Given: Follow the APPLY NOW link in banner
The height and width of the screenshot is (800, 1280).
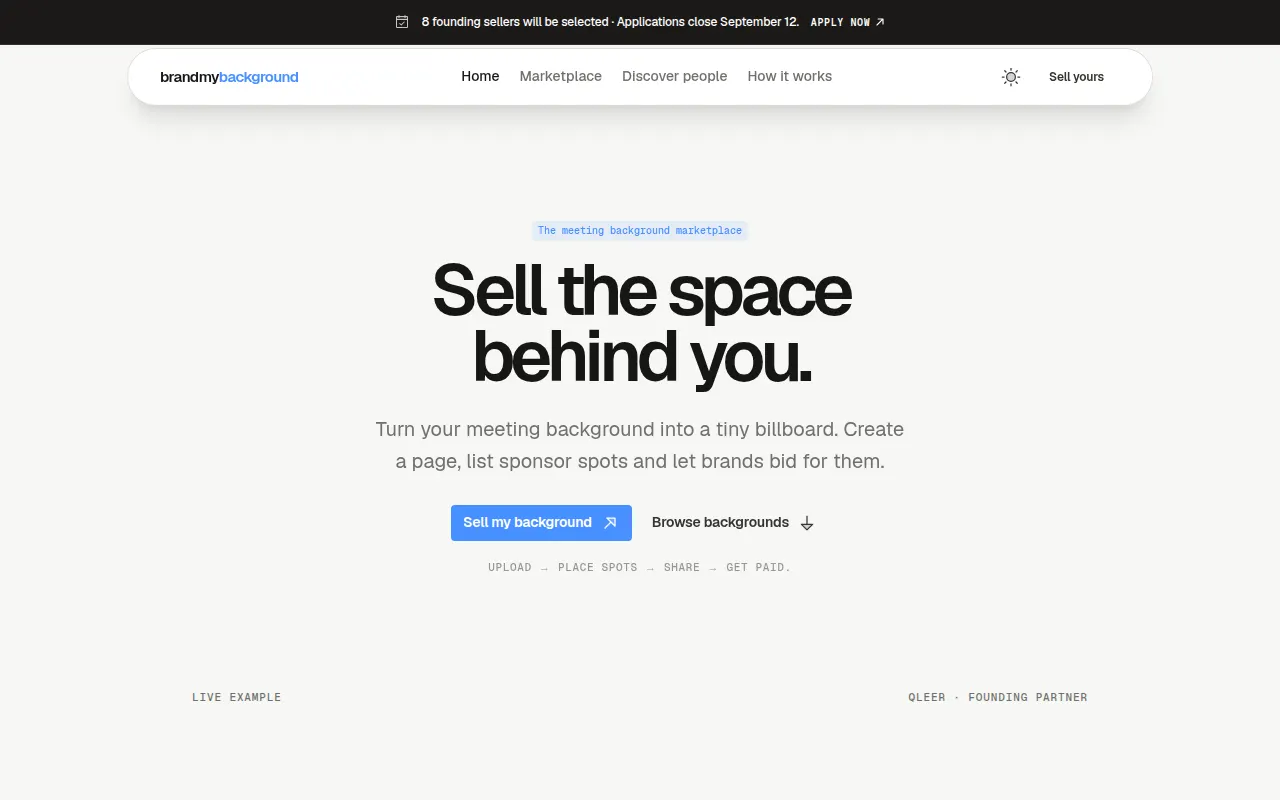Looking at the screenshot, I should (x=847, y=22).
